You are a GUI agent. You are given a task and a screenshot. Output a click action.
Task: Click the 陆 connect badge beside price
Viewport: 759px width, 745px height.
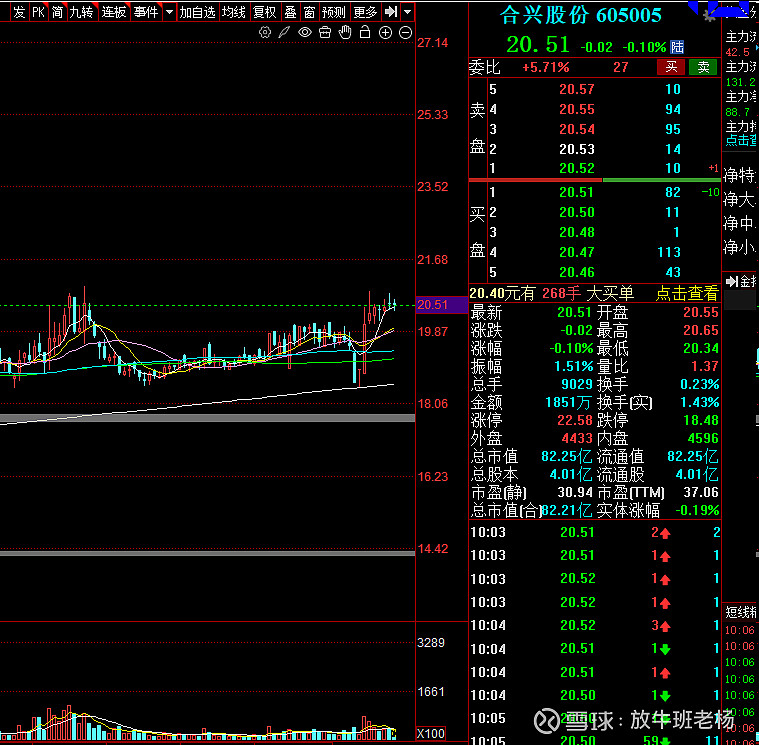677,47
